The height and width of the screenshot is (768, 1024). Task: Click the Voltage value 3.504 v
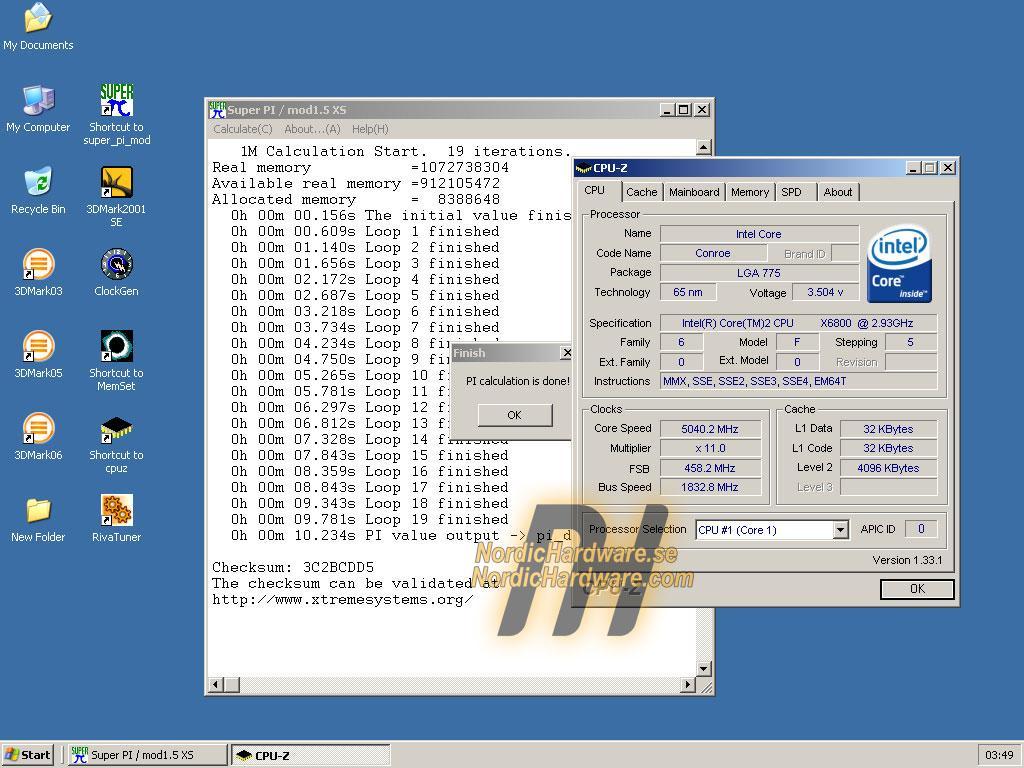click(x=825, y=292)
